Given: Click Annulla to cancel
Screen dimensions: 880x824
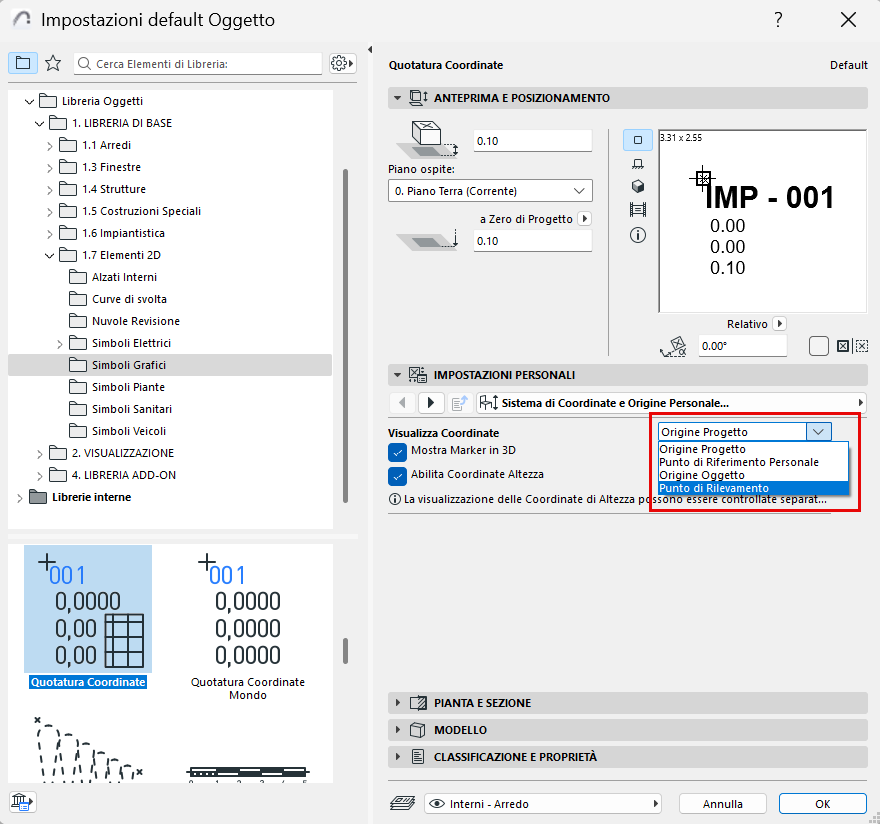Looking at the screenshot, I should (x=722, y=804).
